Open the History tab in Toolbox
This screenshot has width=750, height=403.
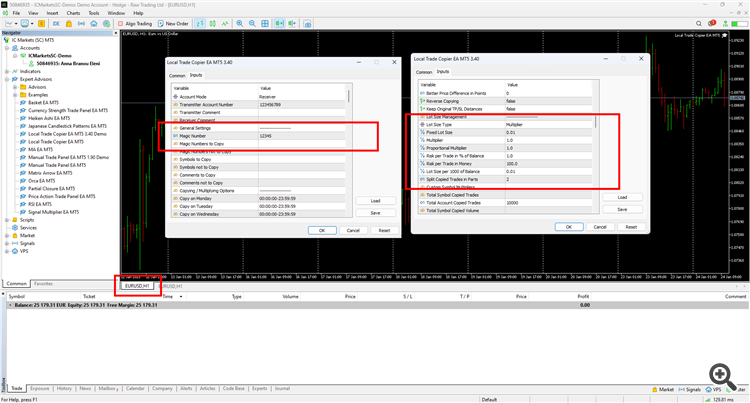click(x=64, y=388)
